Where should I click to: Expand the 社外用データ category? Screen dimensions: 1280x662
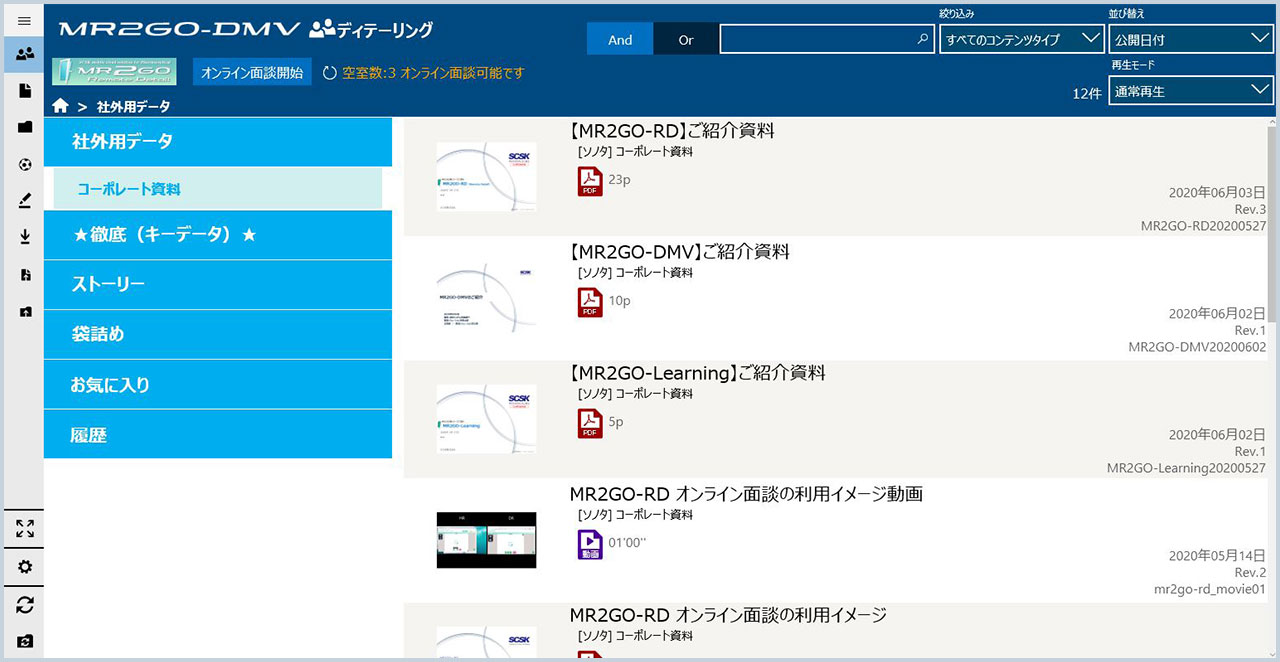(218, 141)
